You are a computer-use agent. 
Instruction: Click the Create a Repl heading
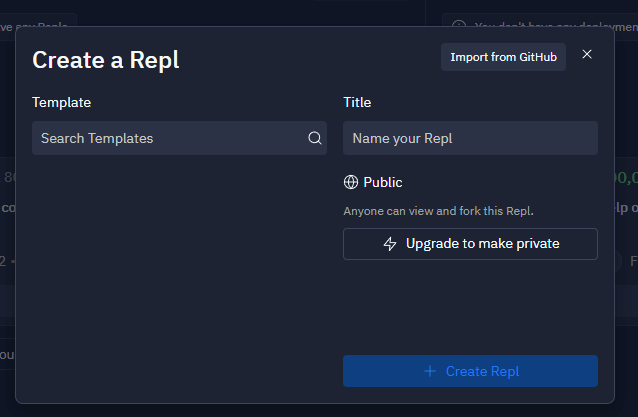click(x=106, y=60)
